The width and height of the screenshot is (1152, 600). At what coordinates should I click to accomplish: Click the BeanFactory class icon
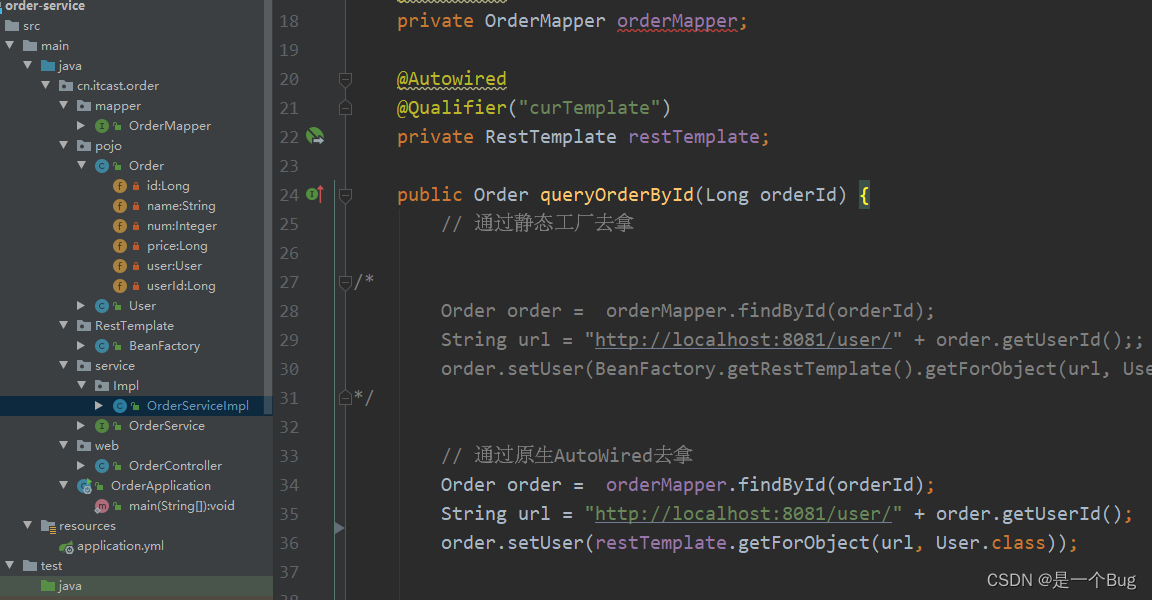tap(102, 345)
